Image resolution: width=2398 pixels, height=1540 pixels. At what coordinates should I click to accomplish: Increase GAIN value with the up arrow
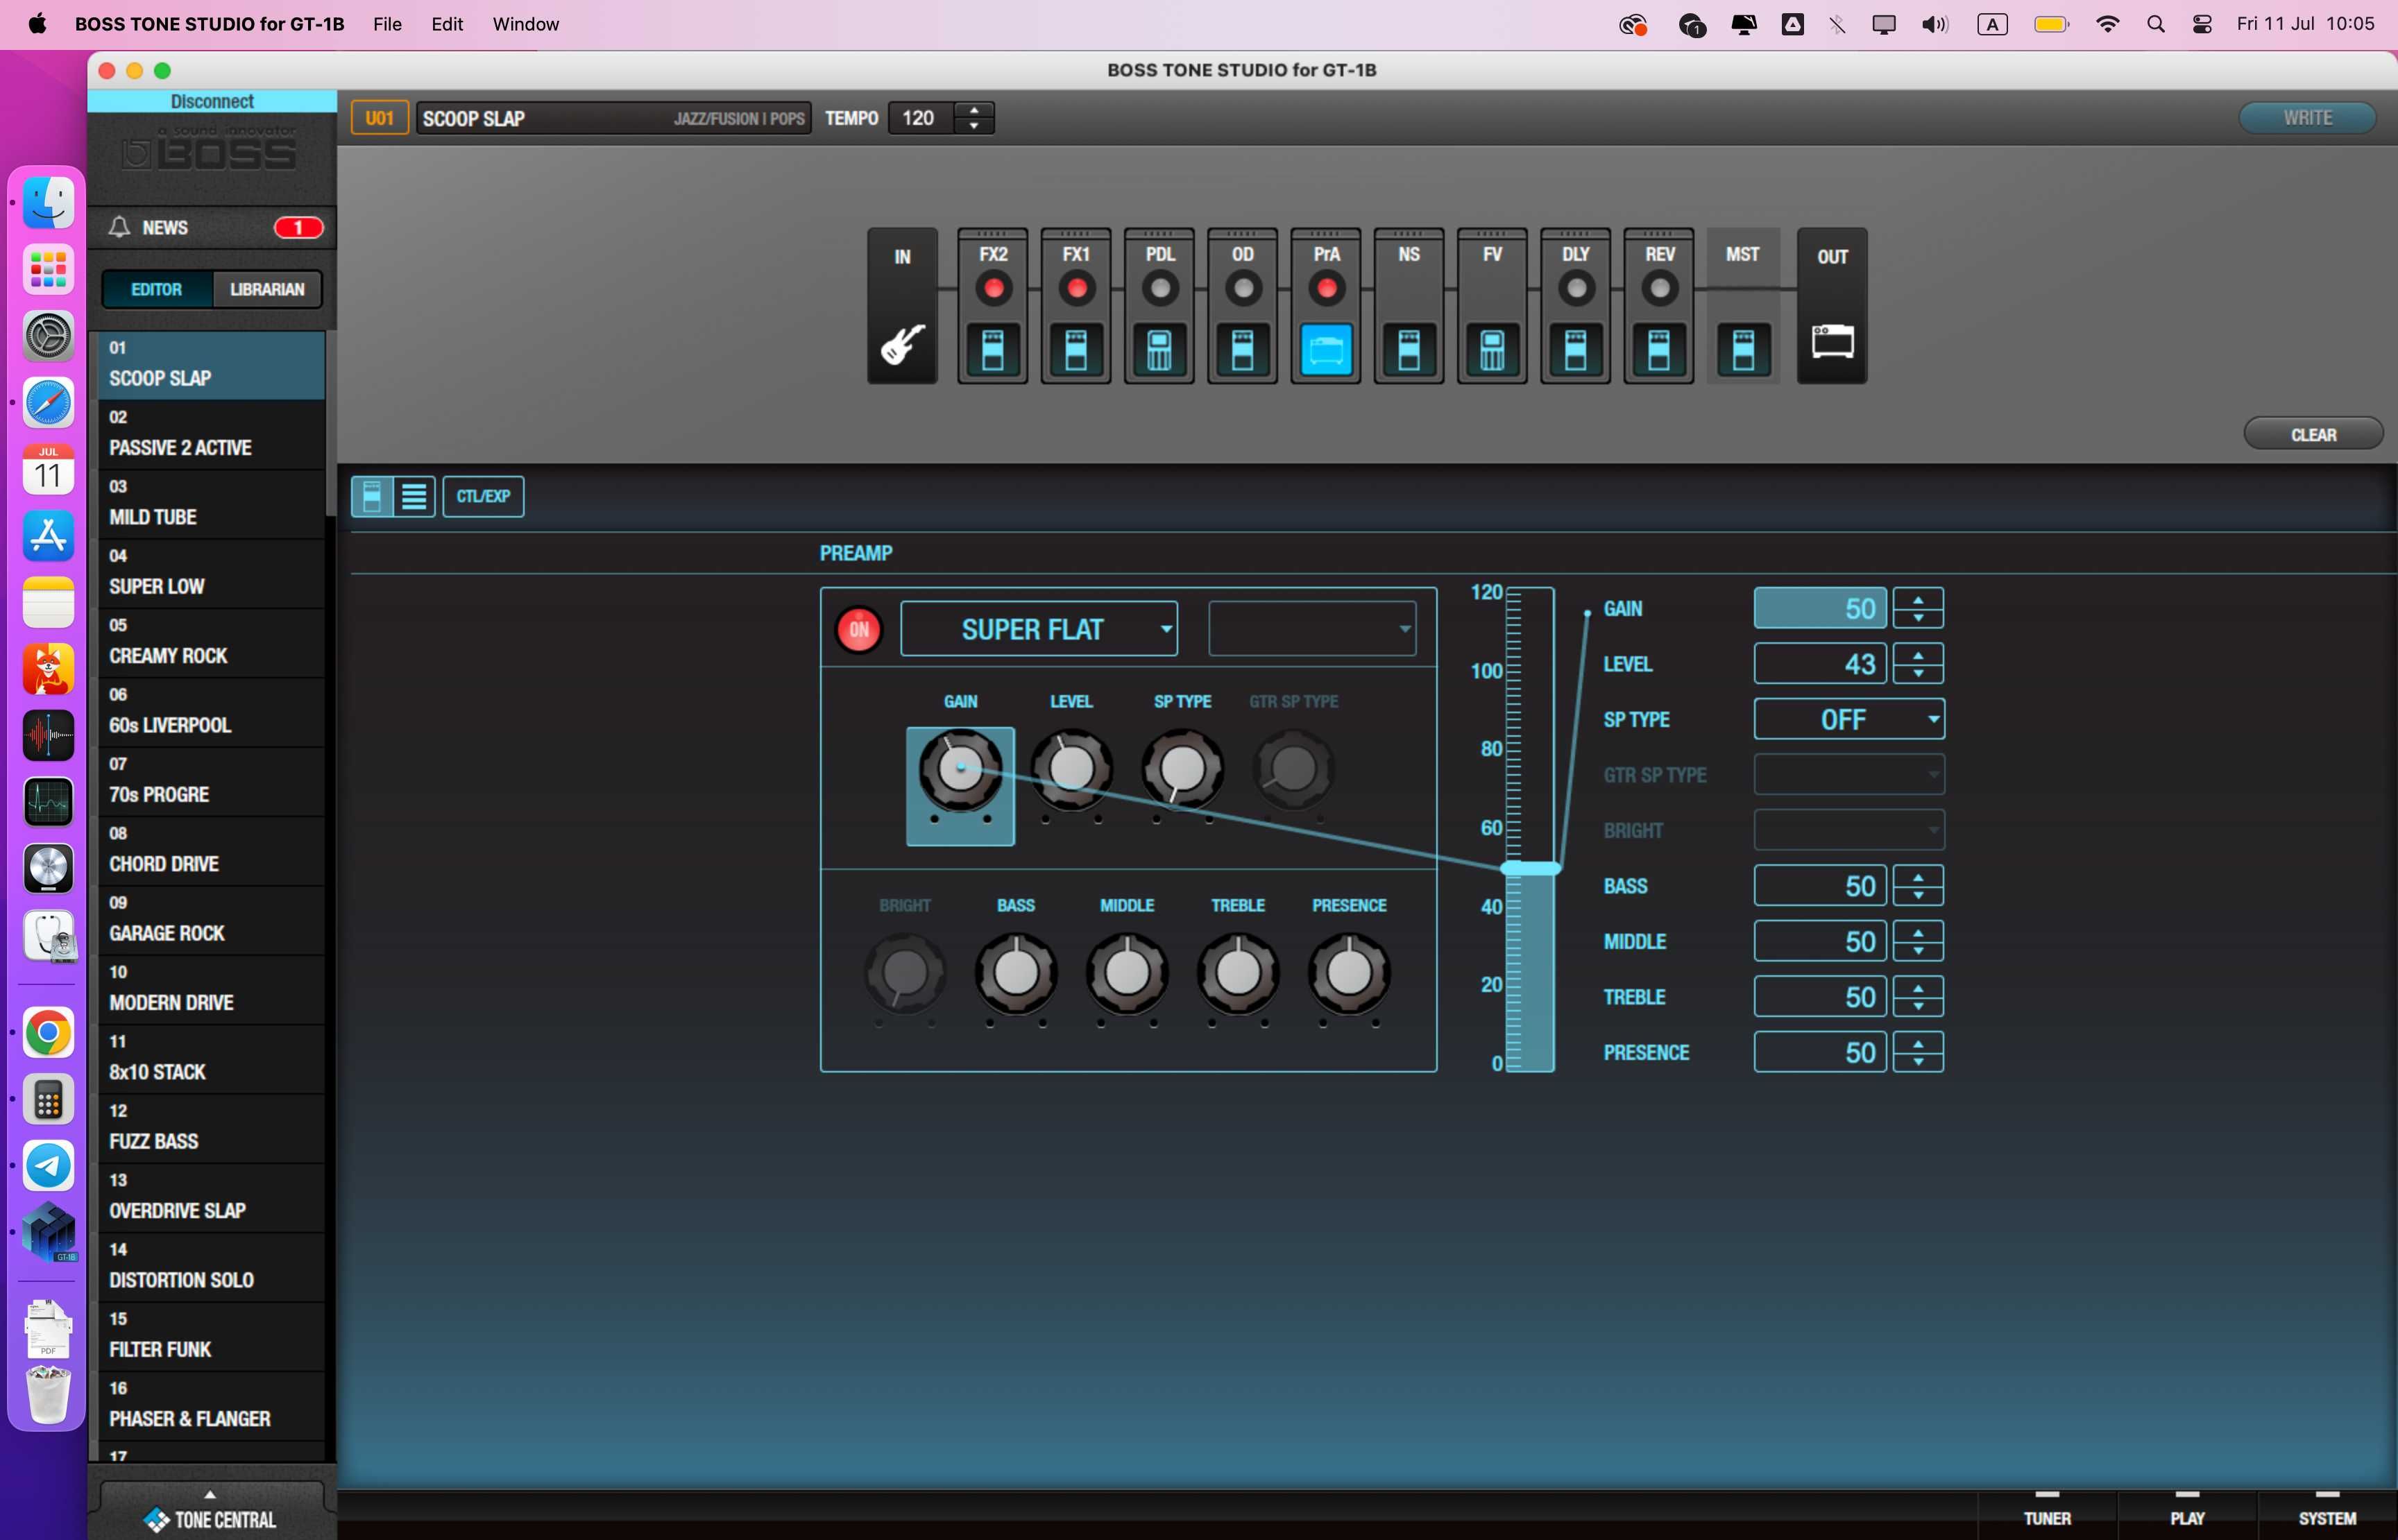tap(1918, 600)
